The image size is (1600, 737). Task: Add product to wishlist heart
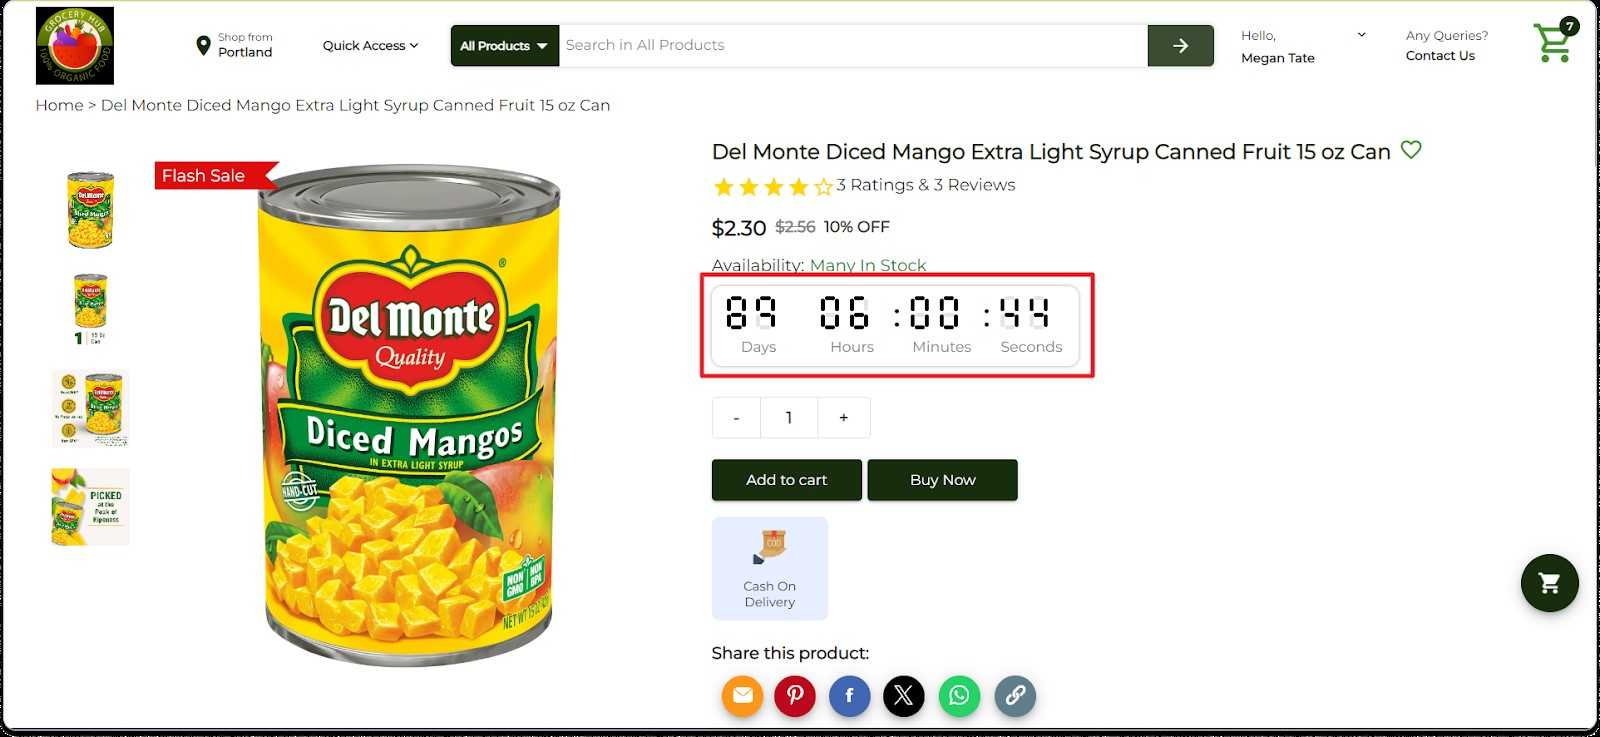(1411, 150)
